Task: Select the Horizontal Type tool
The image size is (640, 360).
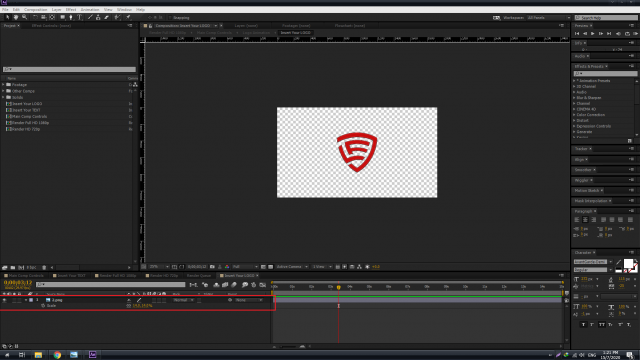Action: point(80,17)
